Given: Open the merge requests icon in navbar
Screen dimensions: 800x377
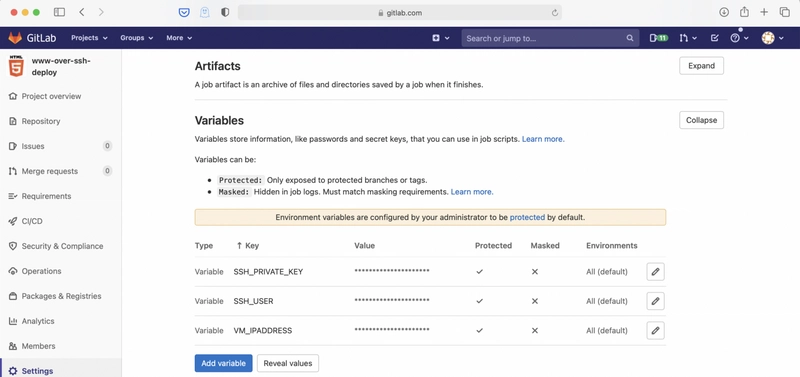Looking at the screenshot, I should coord(688,38).
